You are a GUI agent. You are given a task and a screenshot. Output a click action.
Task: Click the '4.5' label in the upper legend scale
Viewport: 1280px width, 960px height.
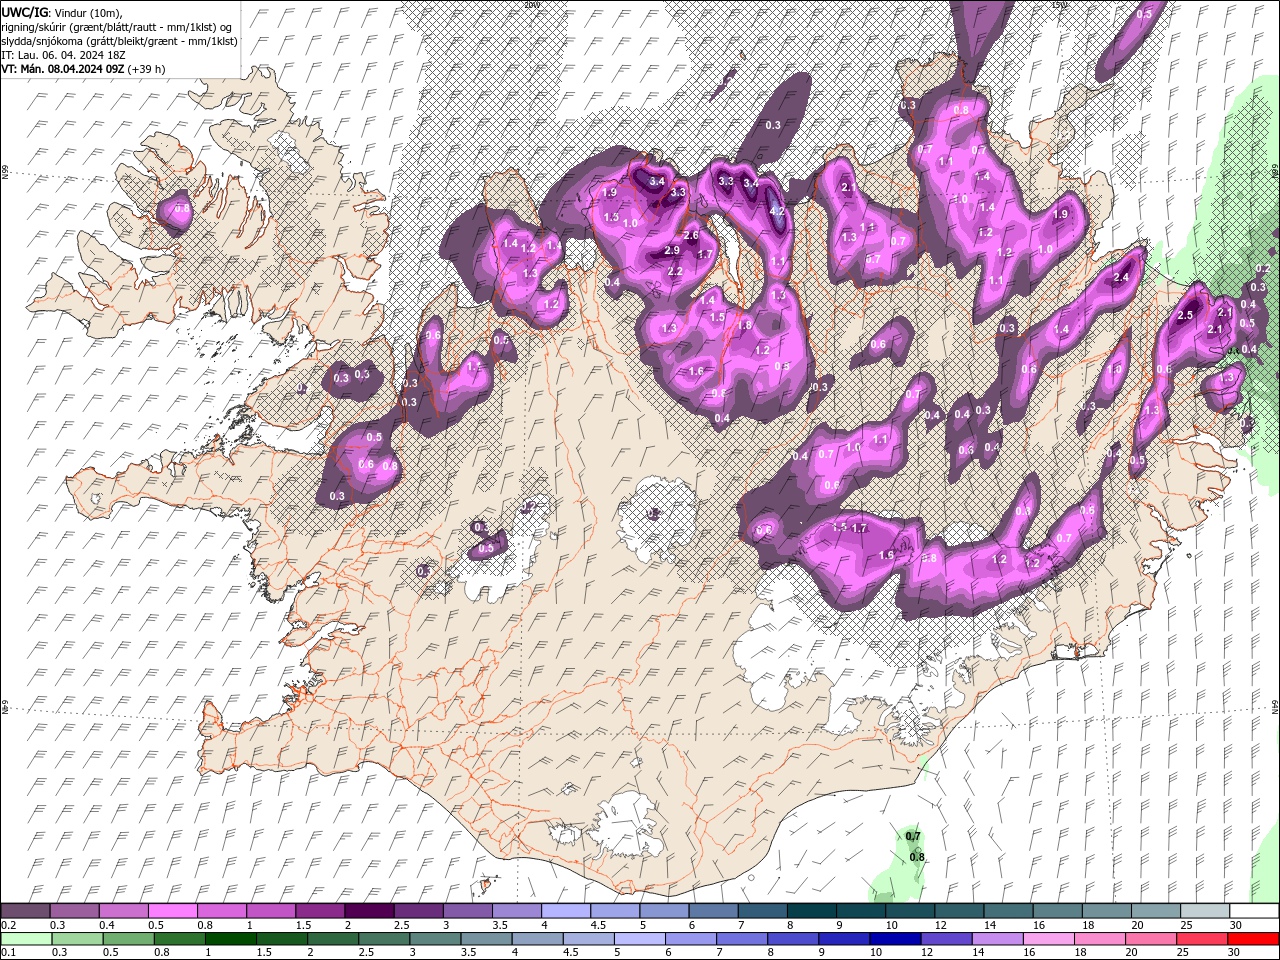[x=598, y=925]
